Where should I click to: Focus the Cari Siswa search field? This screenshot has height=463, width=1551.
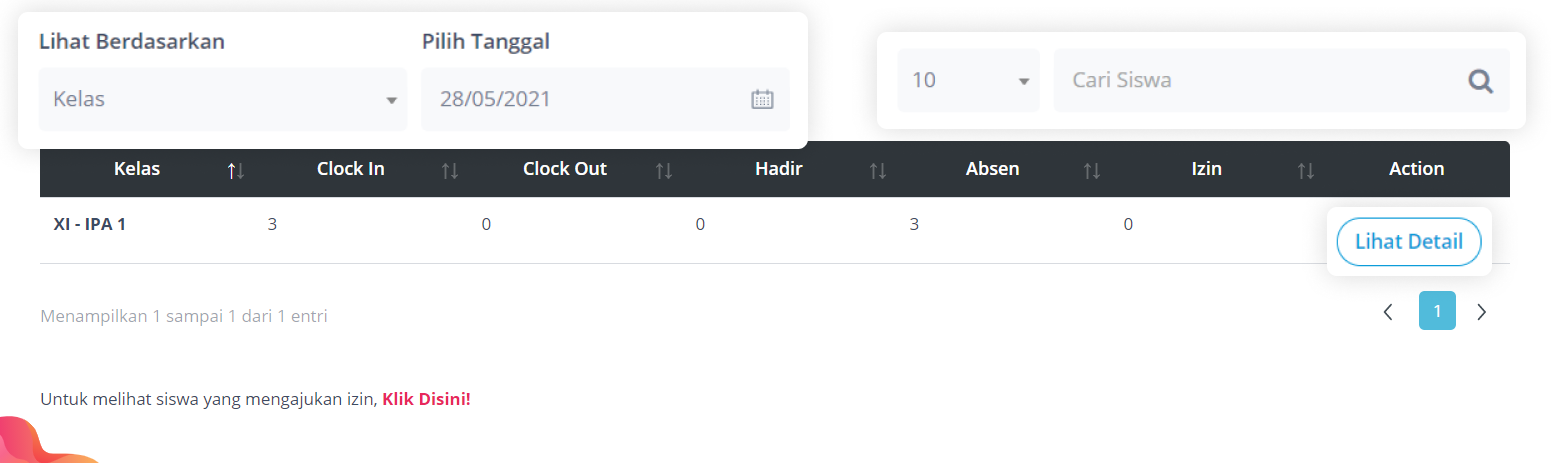point(1255,80)
